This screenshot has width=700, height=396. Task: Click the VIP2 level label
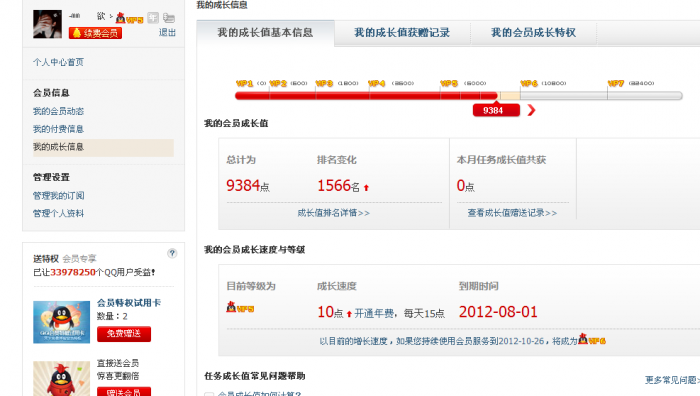tap(278, 83)
